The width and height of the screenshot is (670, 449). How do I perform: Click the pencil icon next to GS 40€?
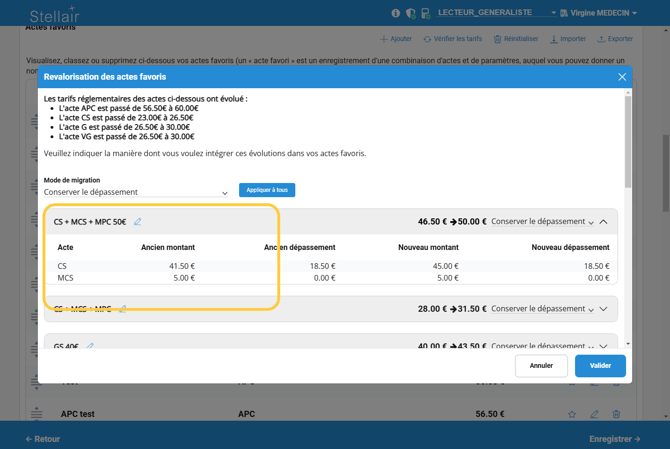90,346
